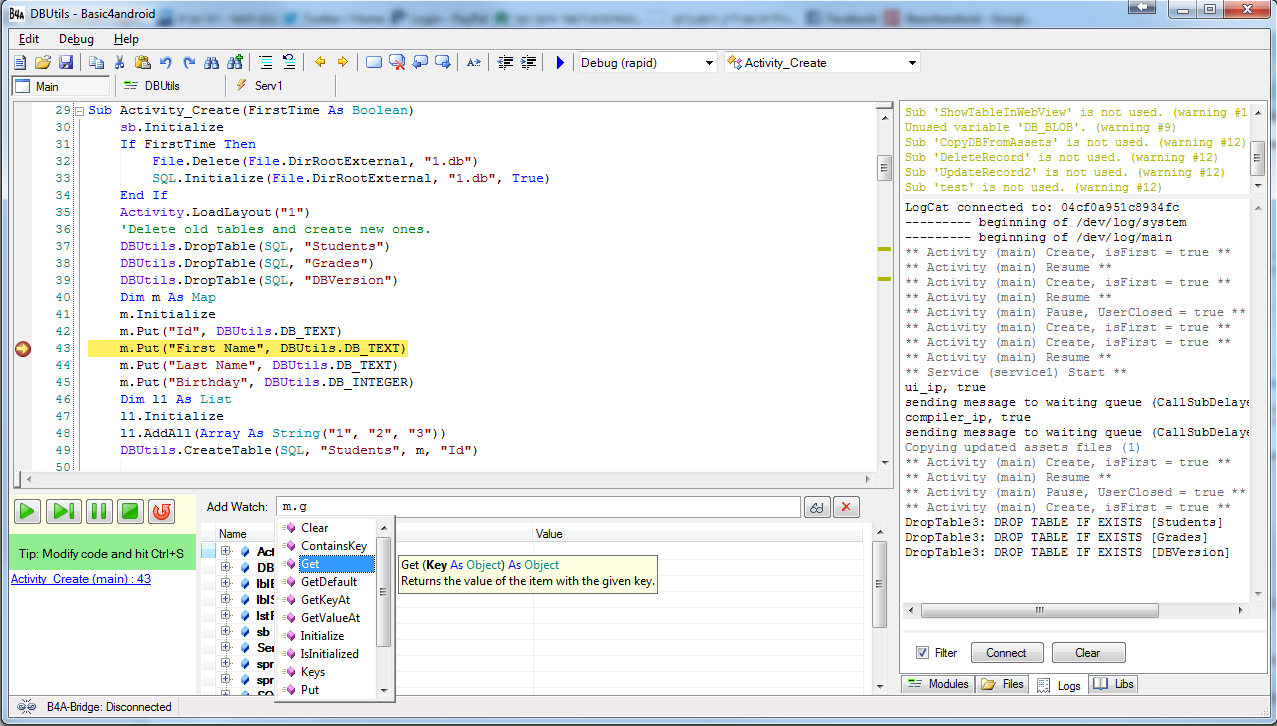
Task: Click the Add Watch input field
Action: pos(538,508)
